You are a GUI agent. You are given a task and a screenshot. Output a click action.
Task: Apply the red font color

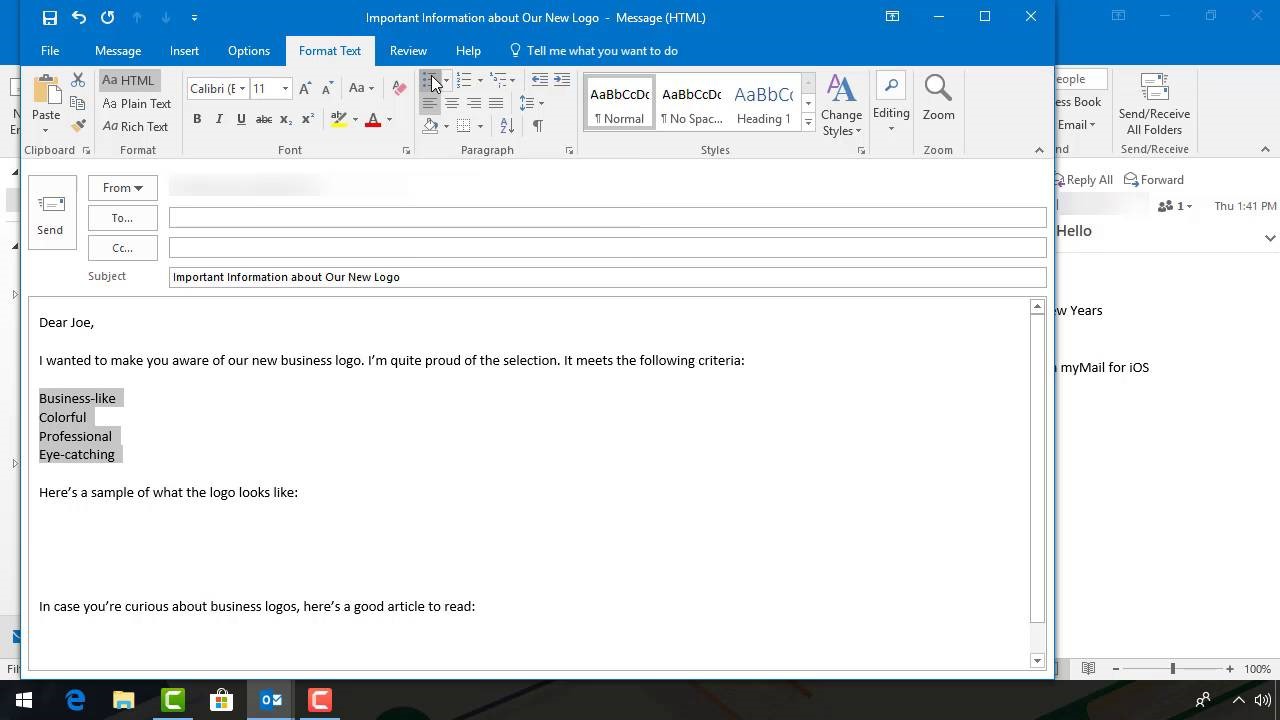pyautogui.click(x=373, y=119)
